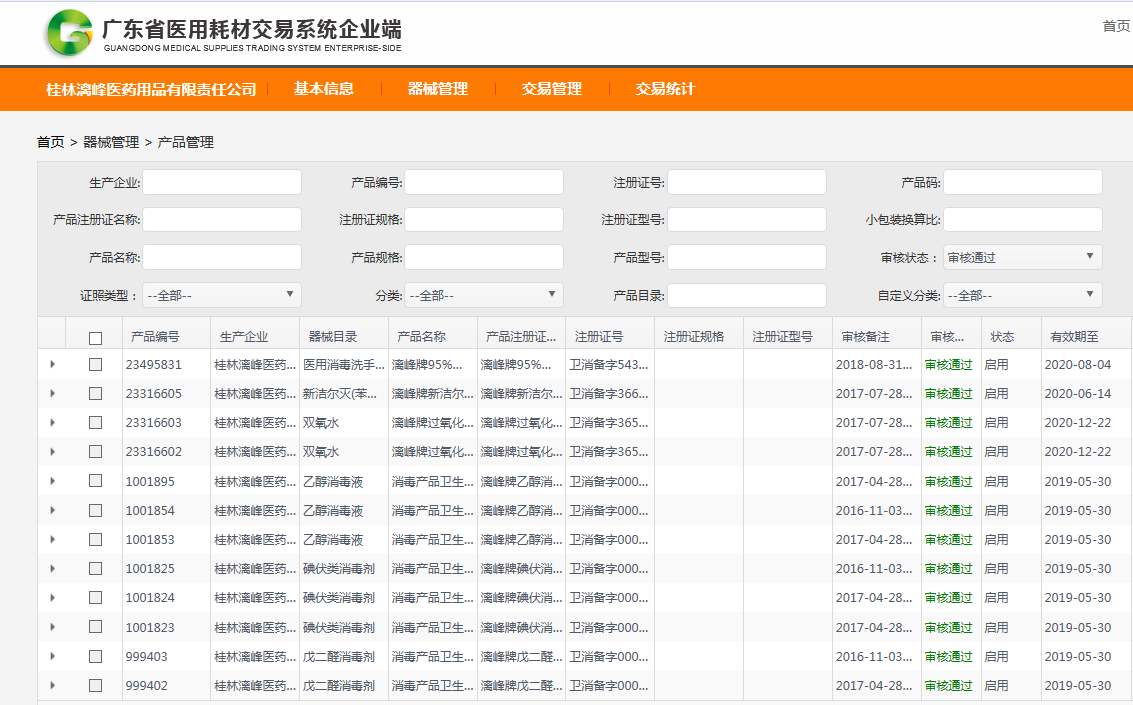Expand row details for product 23495831
This screenshot has width=1133, height=705.
point(52,365)
